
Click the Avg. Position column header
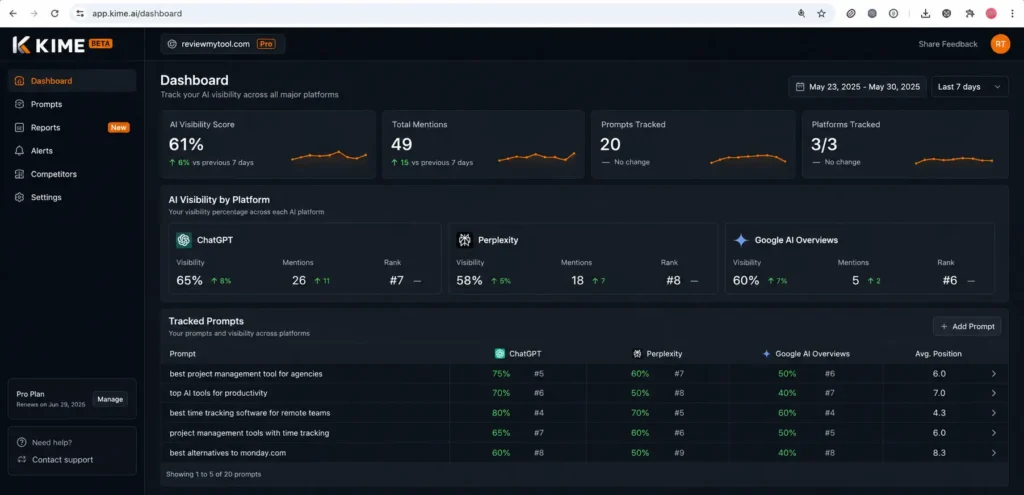pos(938,354)
